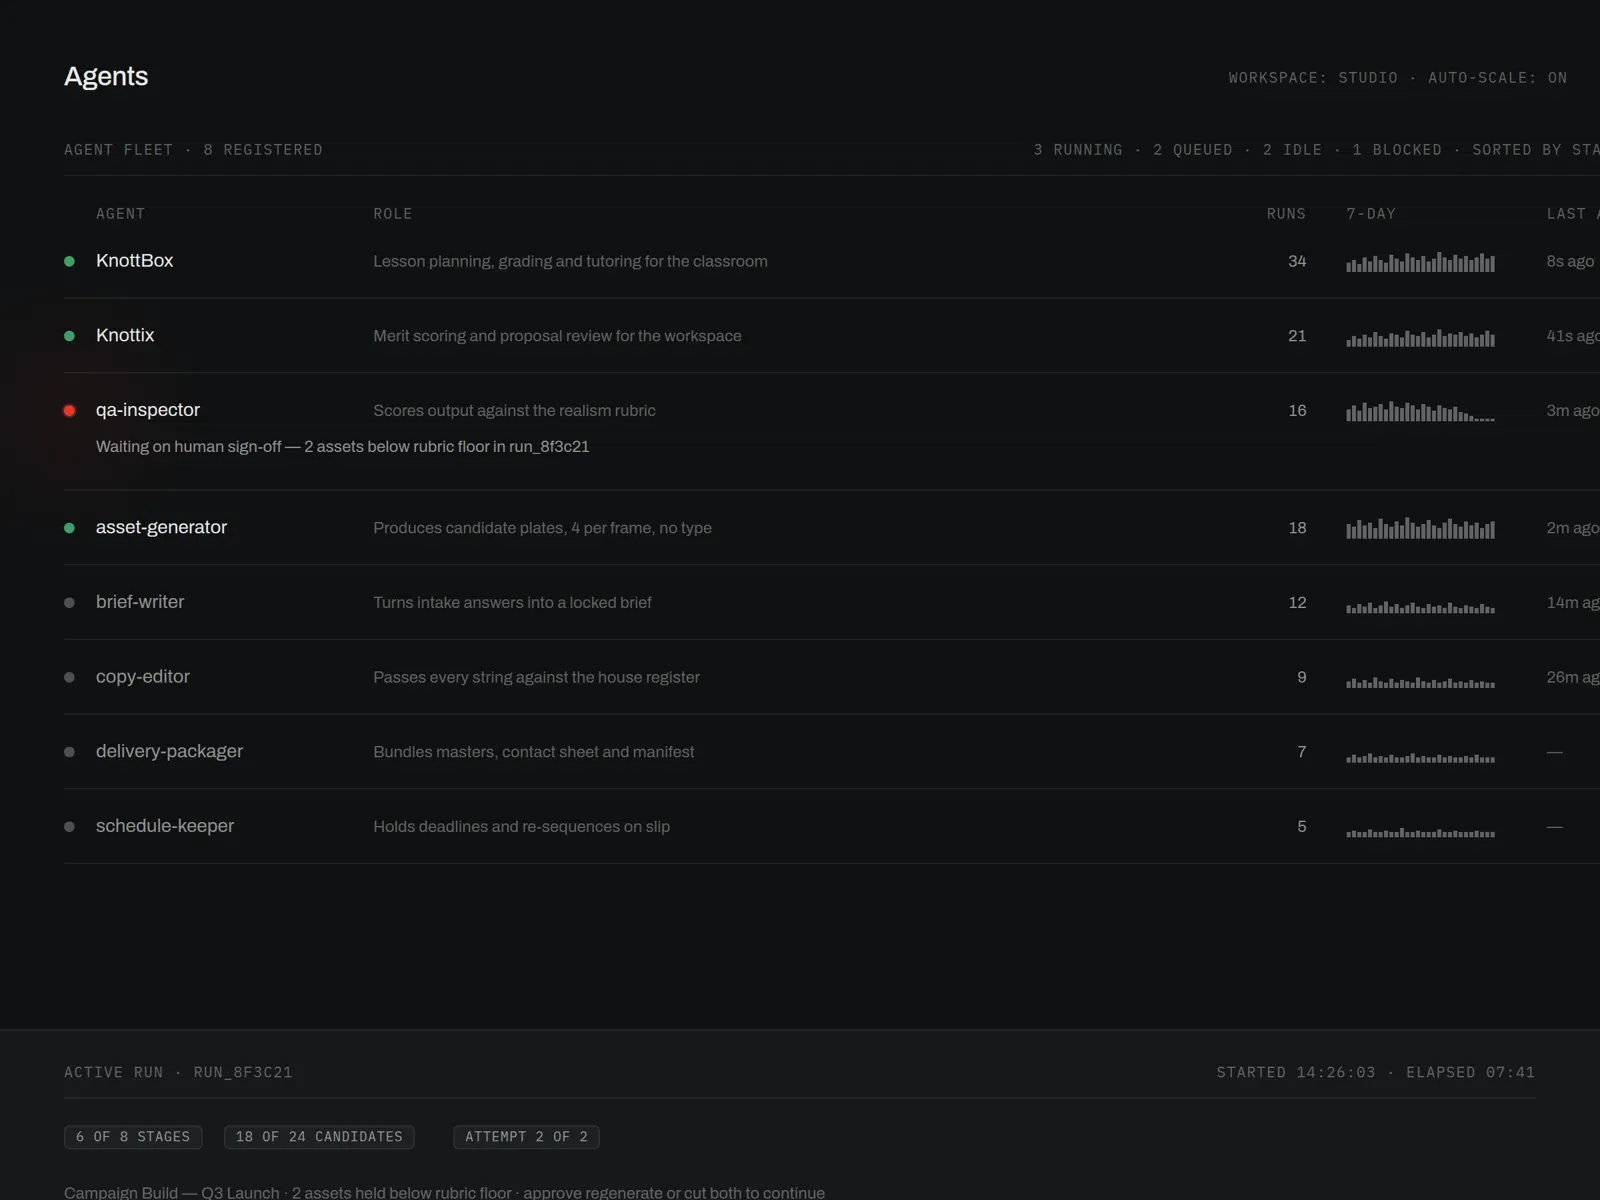Viewport: 1600px width, 1200px height.
Task: Select the KnottBox agent name
Action: click(134, 261)
